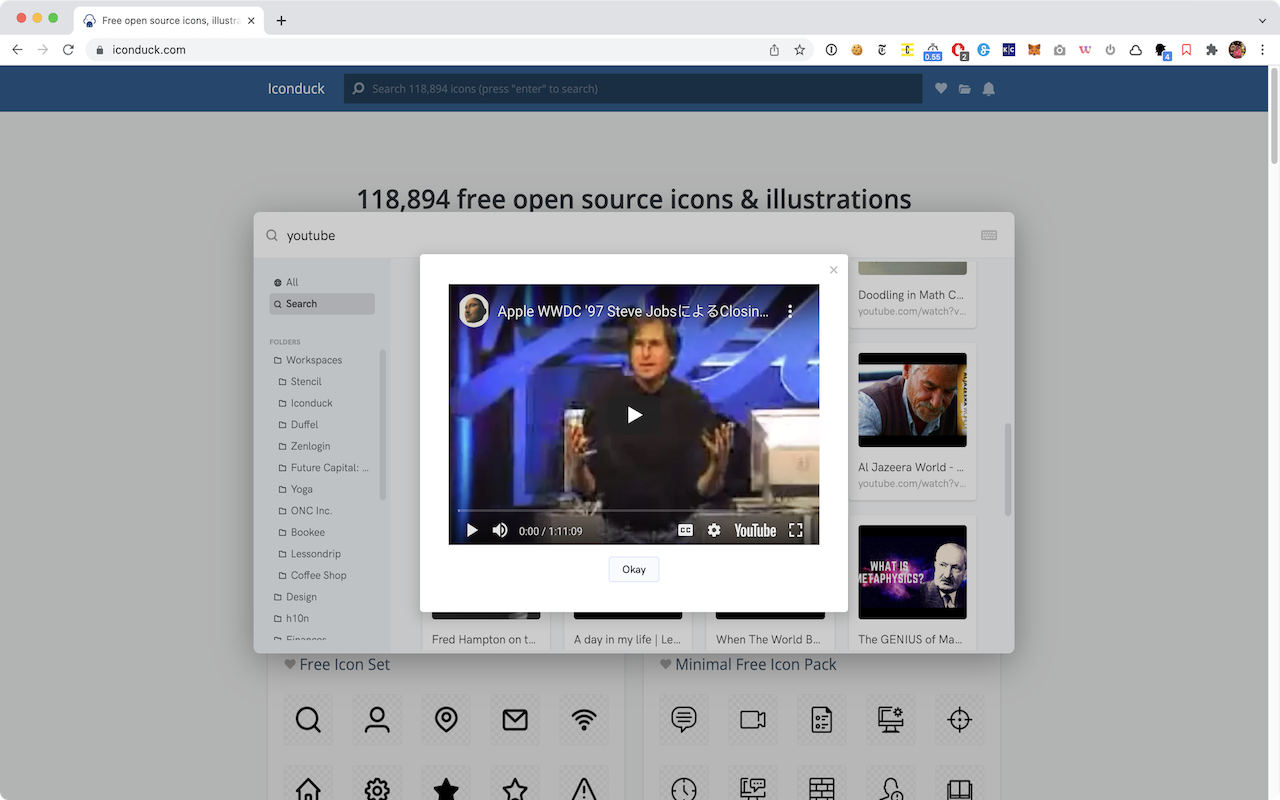
Task: Select the video camera icon in Minimal pack
Action: tap(752, 719)
